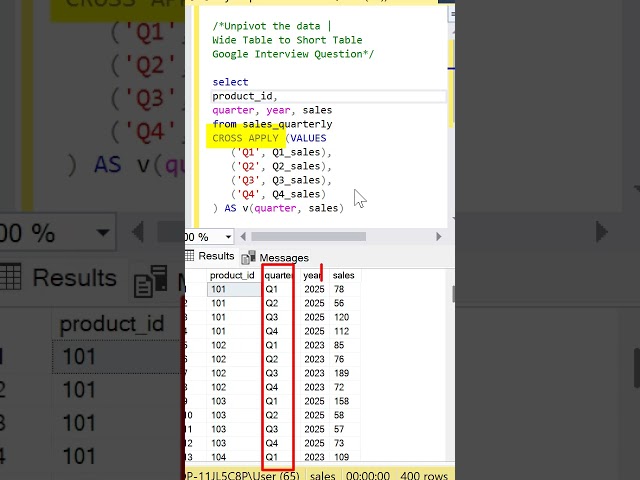Click the ('Q1', Q1_sales) code line
Viewport: 640px width, 480px height.
click(281, 152)
